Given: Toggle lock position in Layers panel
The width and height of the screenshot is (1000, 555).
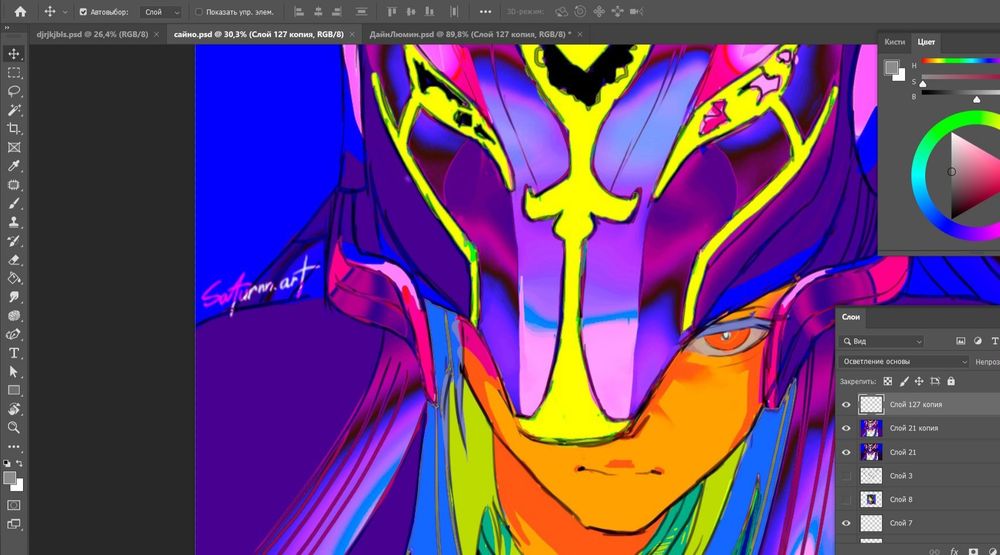Looking at the screenshot, I should click(x=919, y=381).
